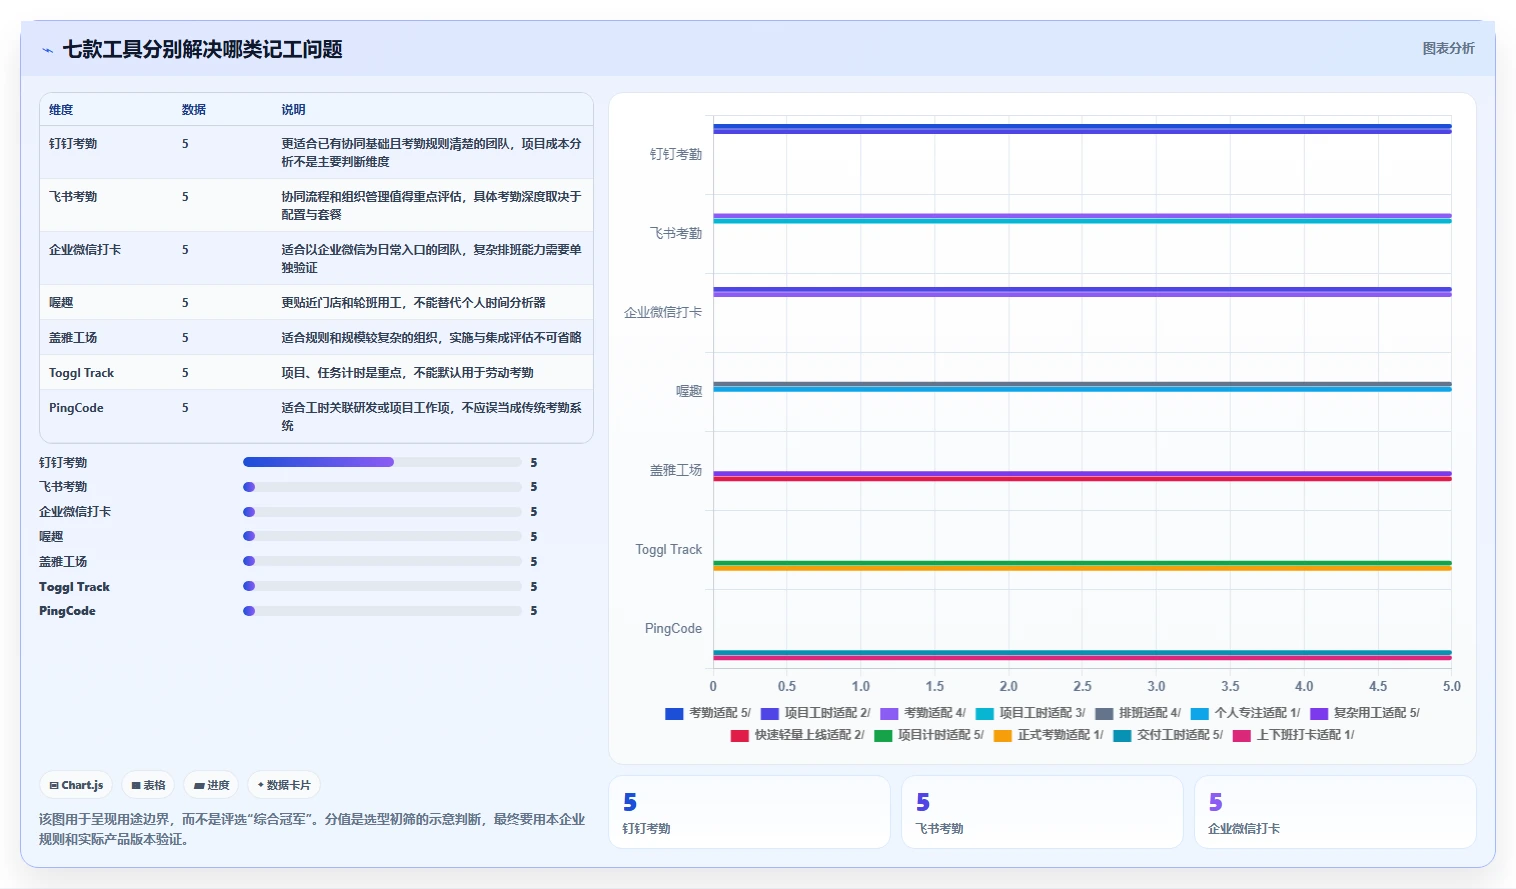
Task: Click 盖雅工场 label in the progress list
Action: click(x=63, y=562)
